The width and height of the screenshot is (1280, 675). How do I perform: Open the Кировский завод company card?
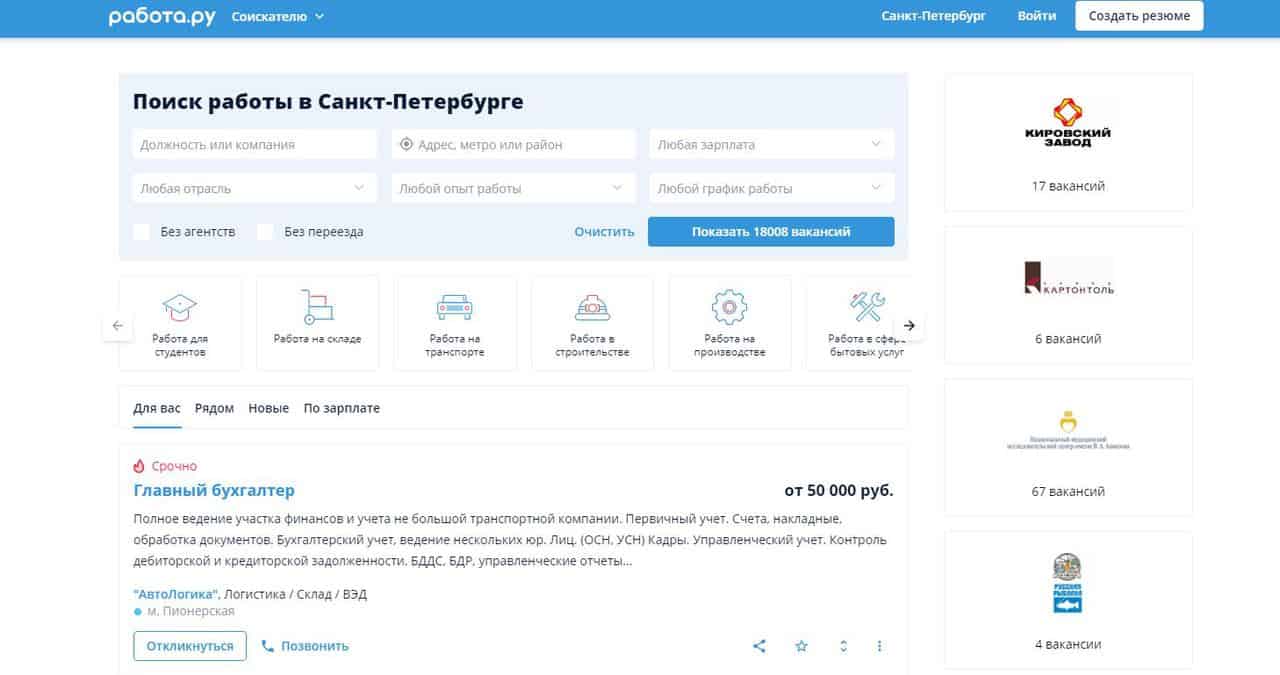pos(1068,142)
